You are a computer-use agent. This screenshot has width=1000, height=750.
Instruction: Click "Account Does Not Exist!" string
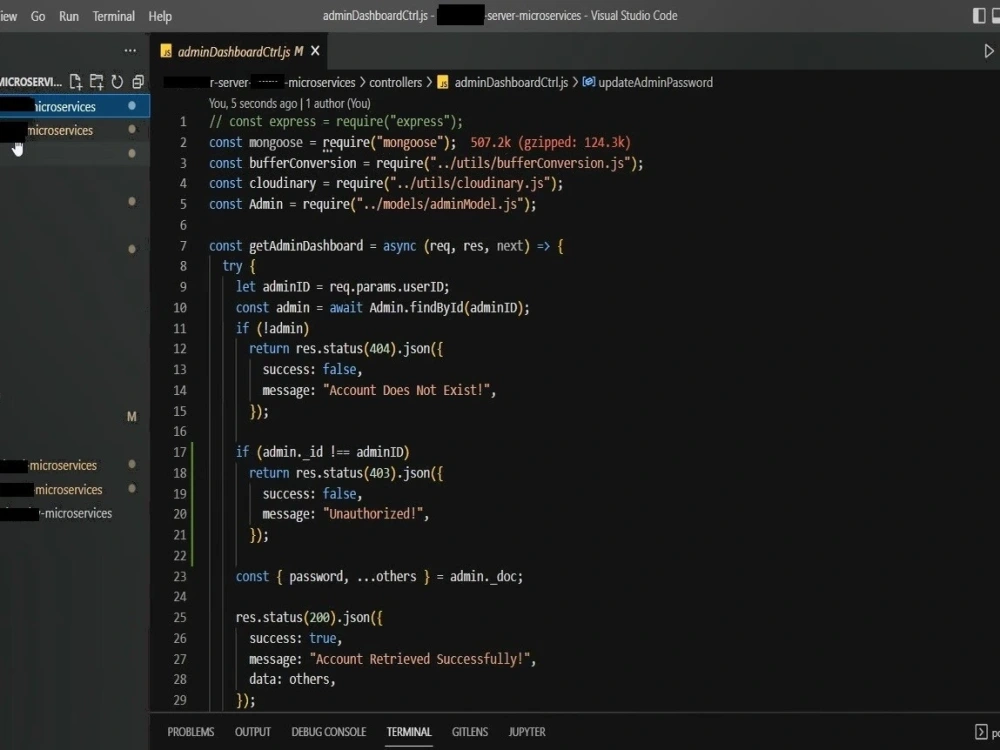406,390
